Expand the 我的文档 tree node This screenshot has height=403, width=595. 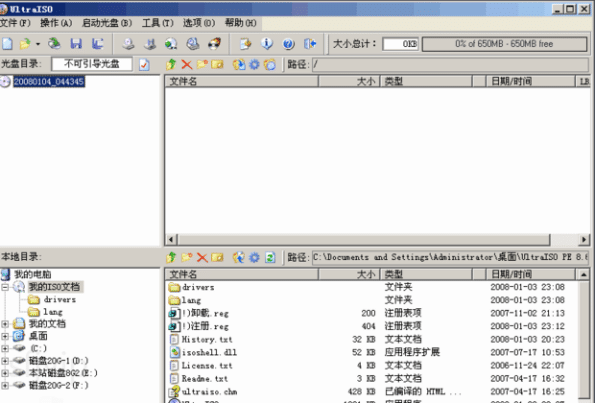coord(5,324)
